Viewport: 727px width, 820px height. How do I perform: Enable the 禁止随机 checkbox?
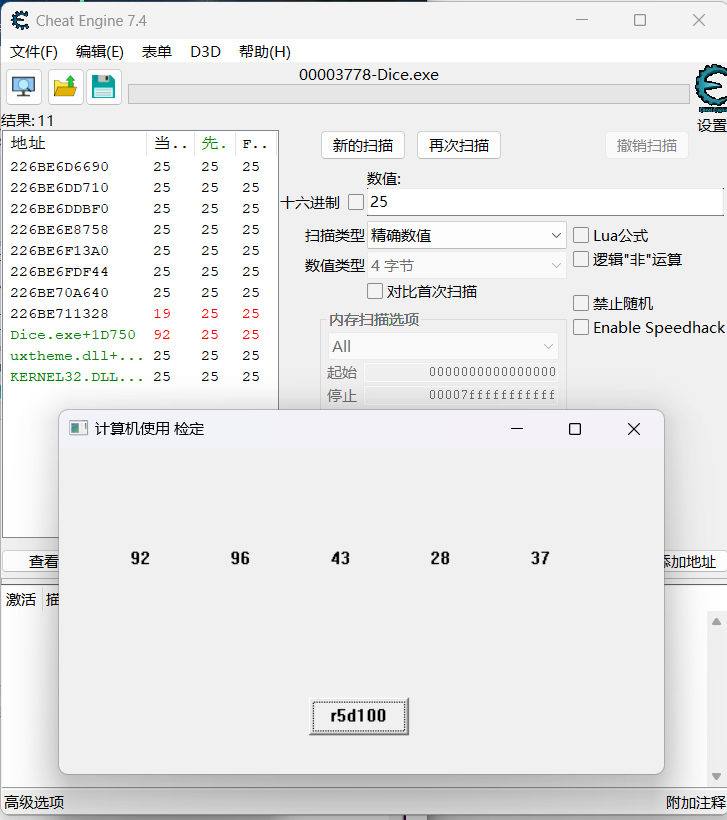[x=581, y=303]
